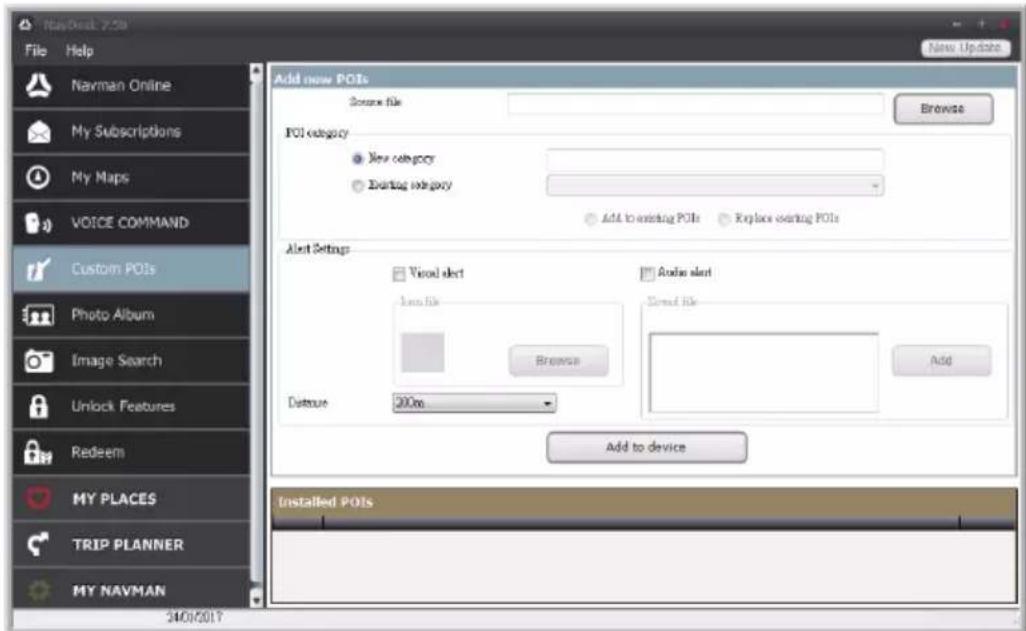Open the File menu

pos(36,50)
